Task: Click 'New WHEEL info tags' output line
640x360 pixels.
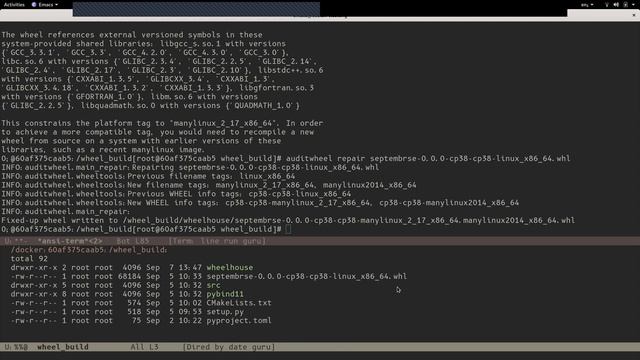Action: pyautogui.click(x=260, y=203)
